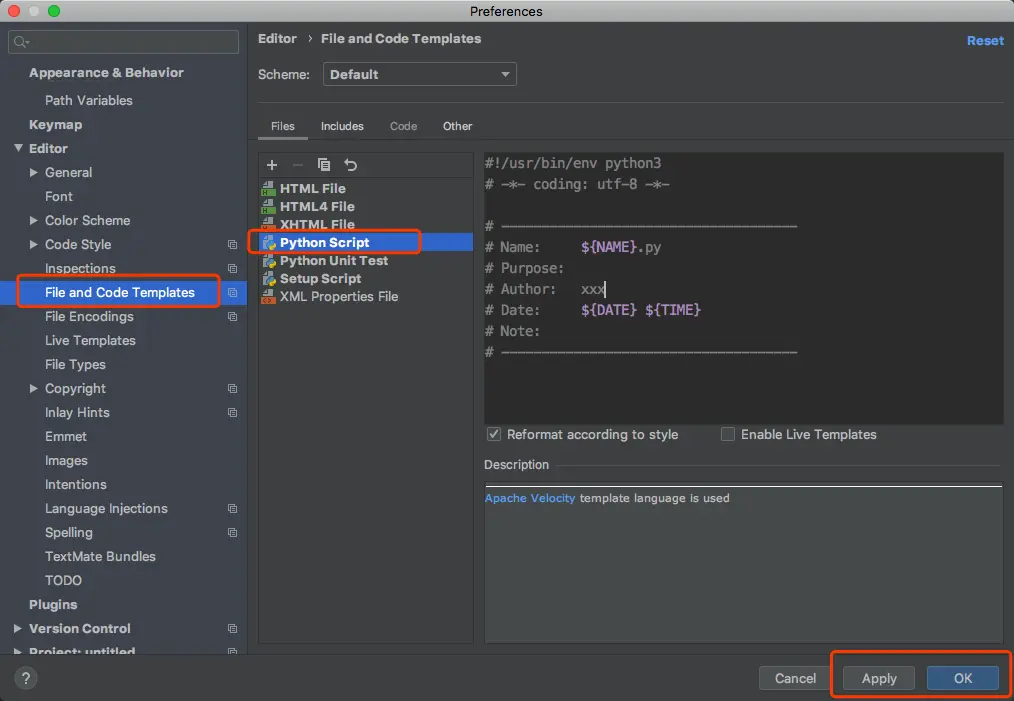Open Keymap settings
This screenshot has height=701, width=1014.
[56, 125]
